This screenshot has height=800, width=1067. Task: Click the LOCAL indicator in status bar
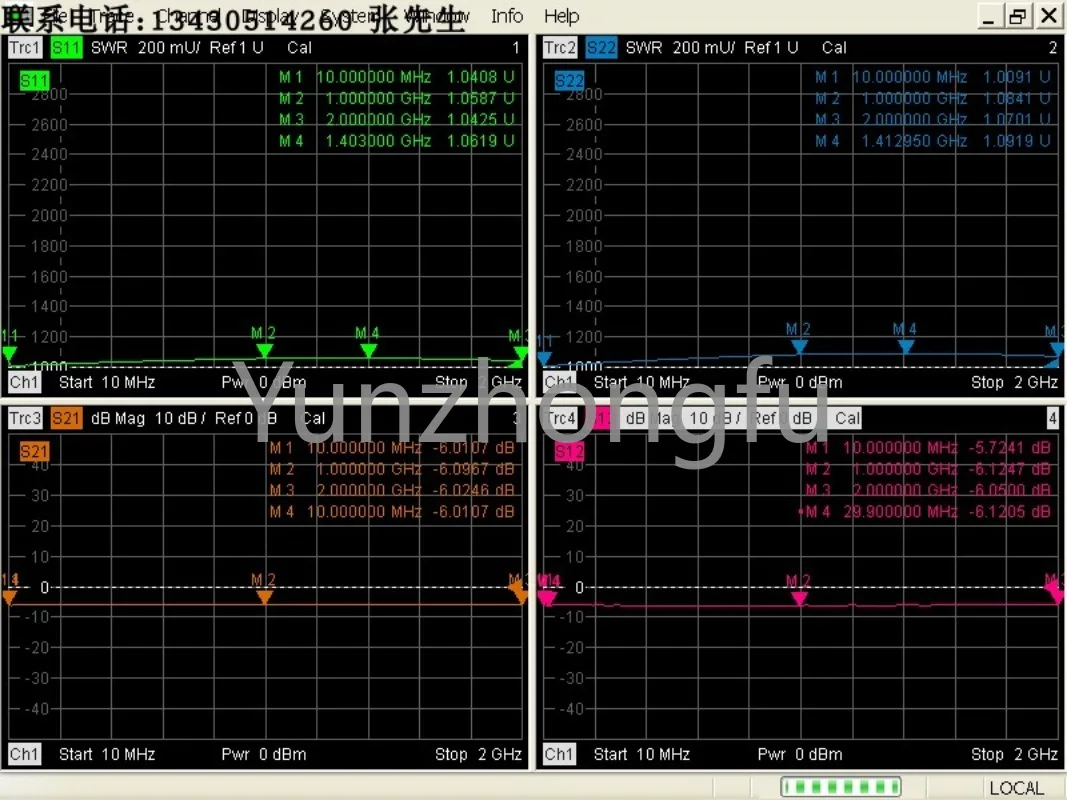1016,788
